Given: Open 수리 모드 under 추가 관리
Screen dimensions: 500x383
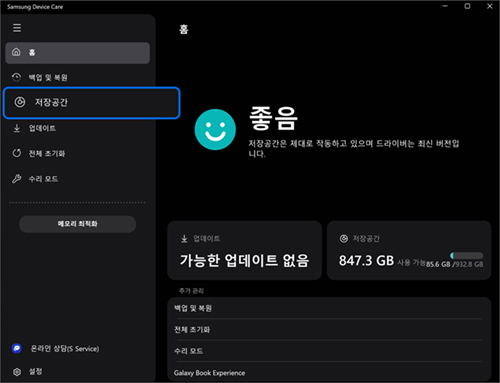Looking at the screenshot, I should 329,351.
